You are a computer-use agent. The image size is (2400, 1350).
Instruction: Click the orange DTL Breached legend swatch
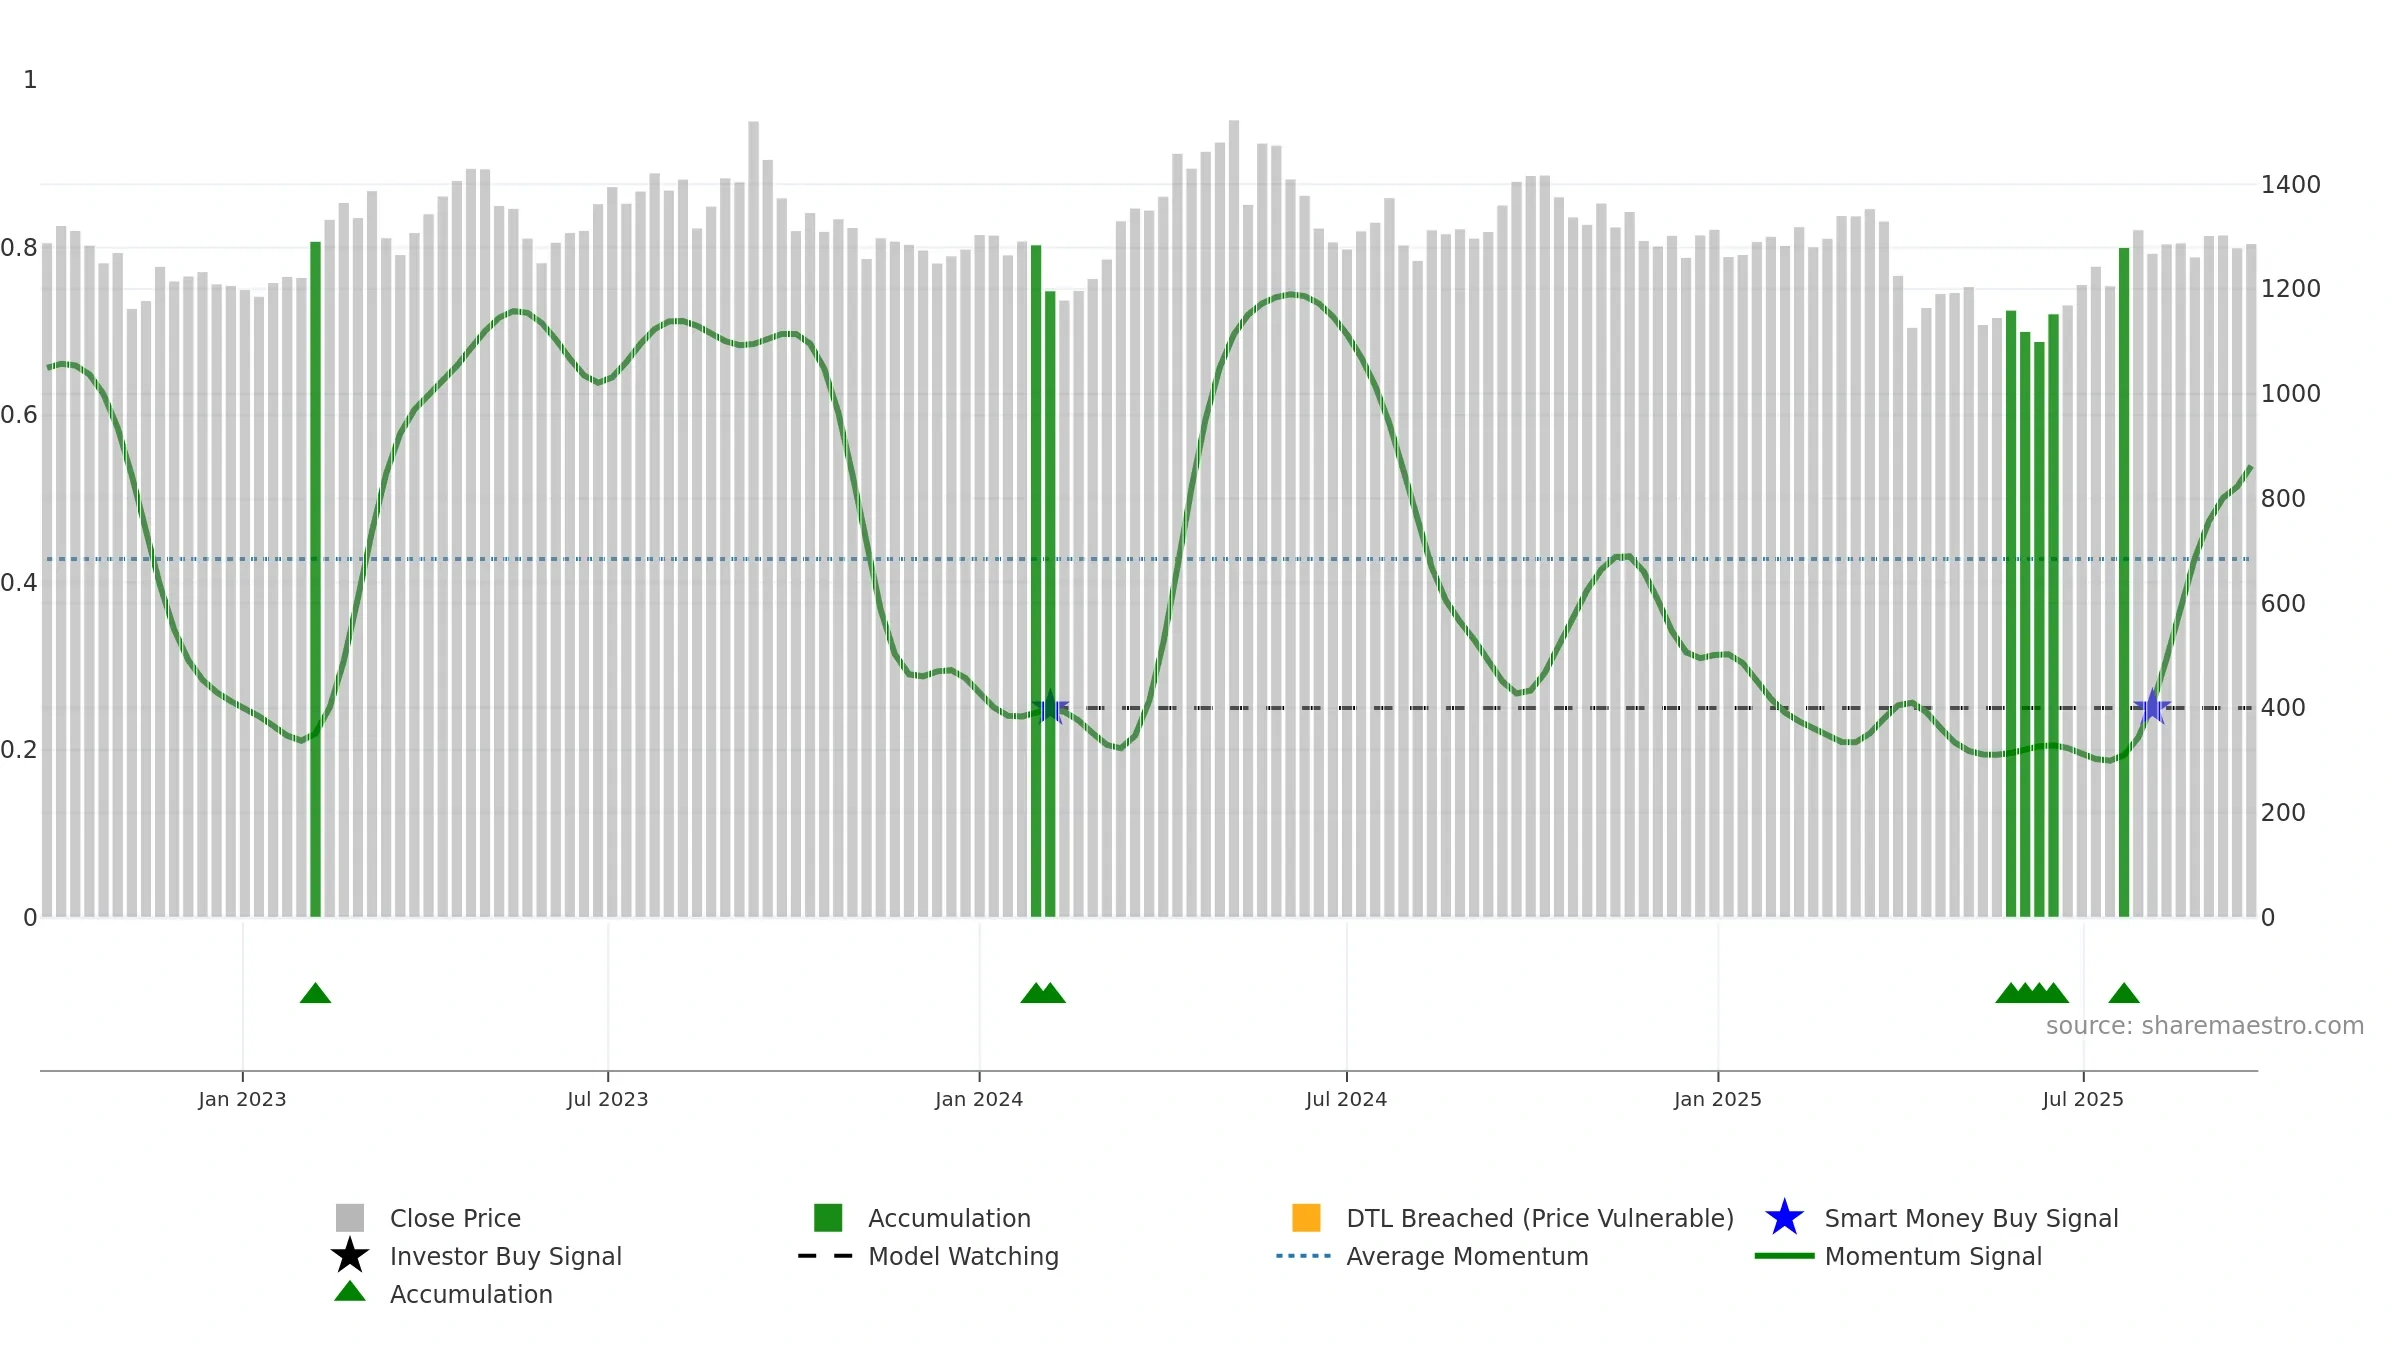pyautogui.click(x=1306, y=1218)
